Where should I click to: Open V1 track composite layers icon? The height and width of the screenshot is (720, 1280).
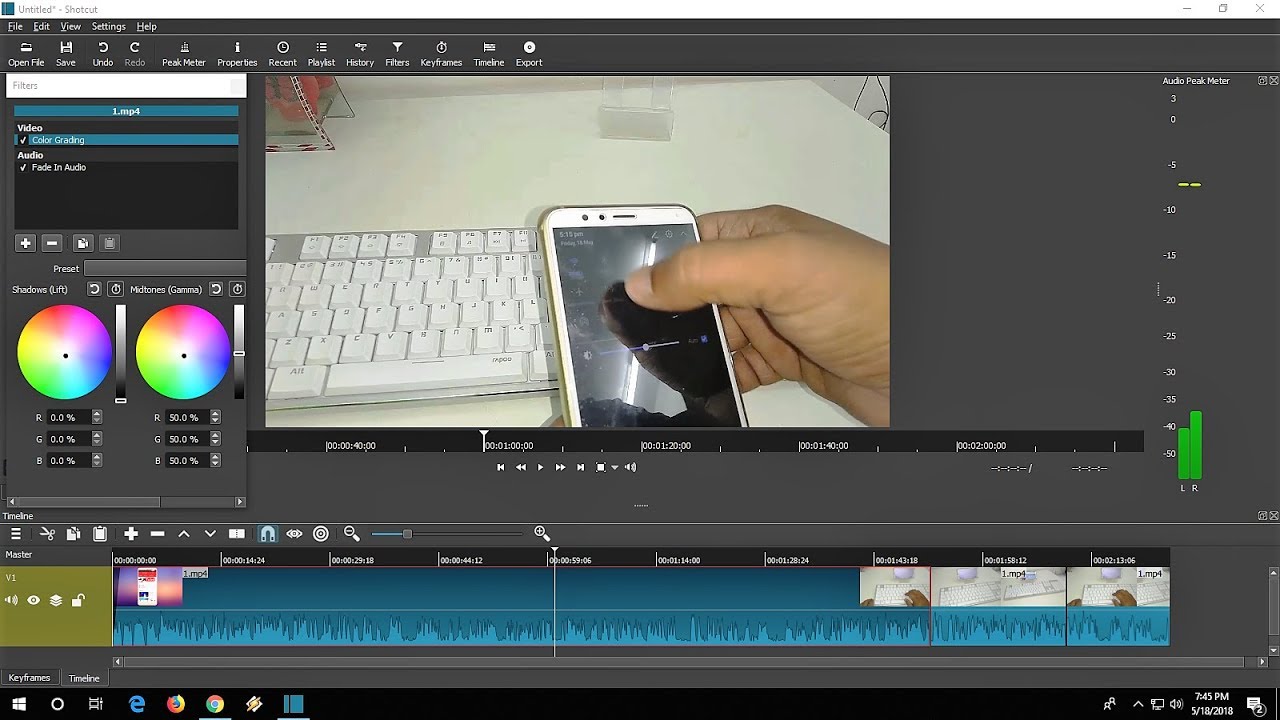(56, 601)
